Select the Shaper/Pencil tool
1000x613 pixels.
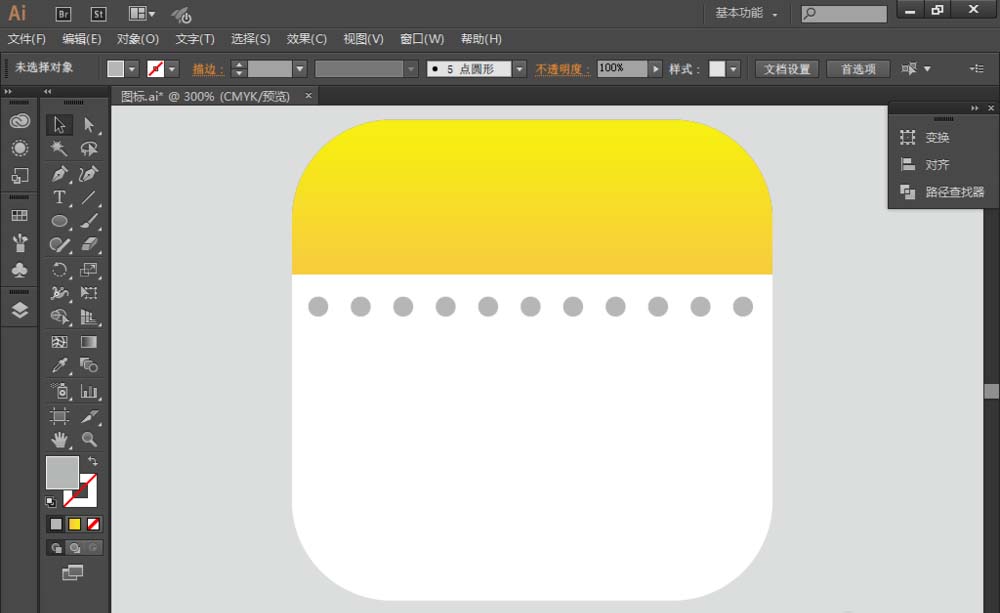59,244
